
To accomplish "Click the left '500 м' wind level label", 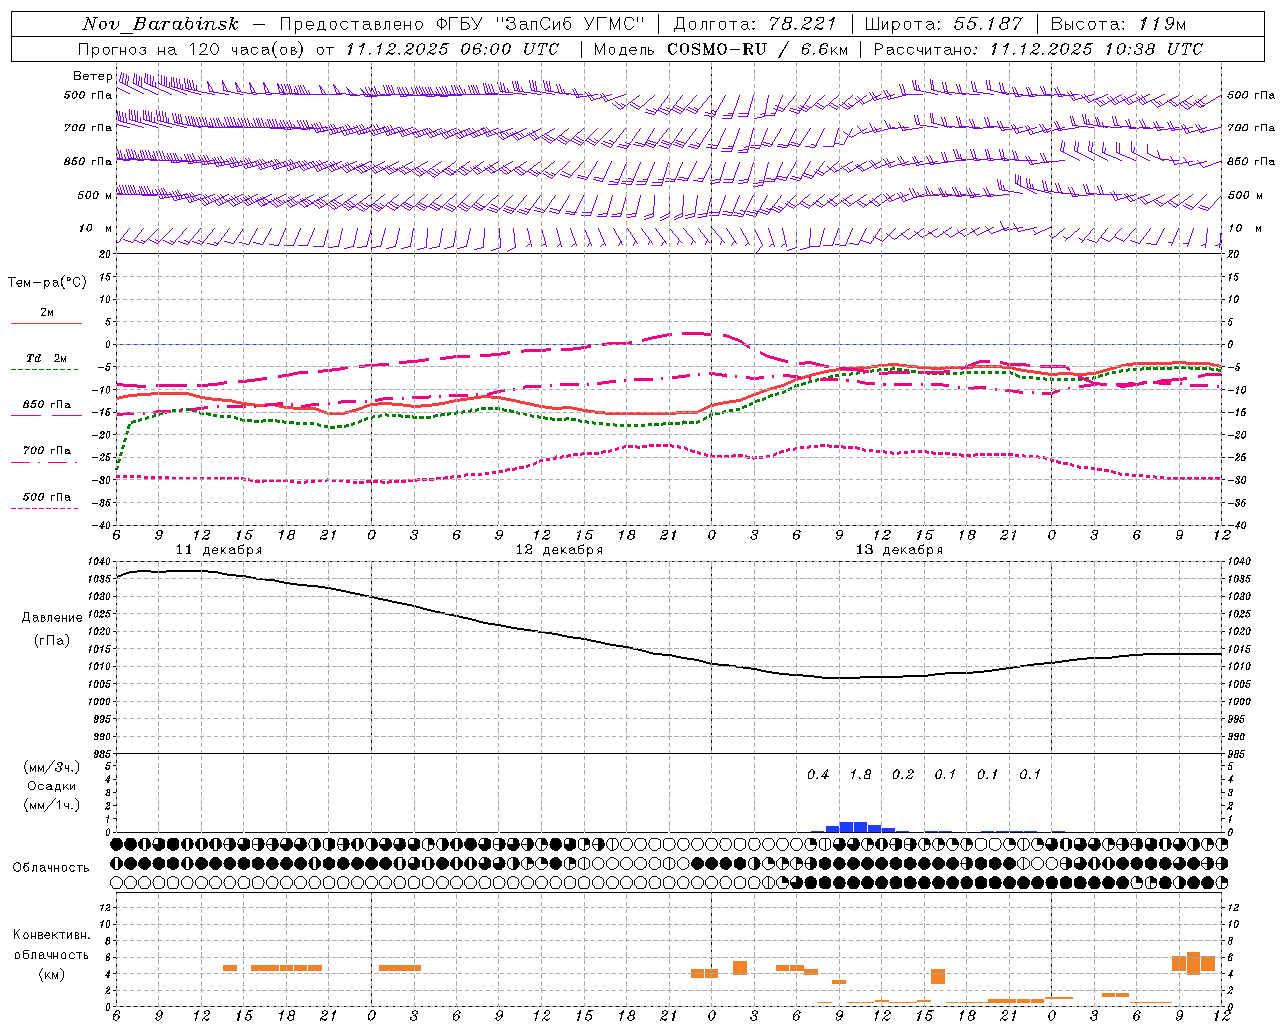I will point(95,195).
